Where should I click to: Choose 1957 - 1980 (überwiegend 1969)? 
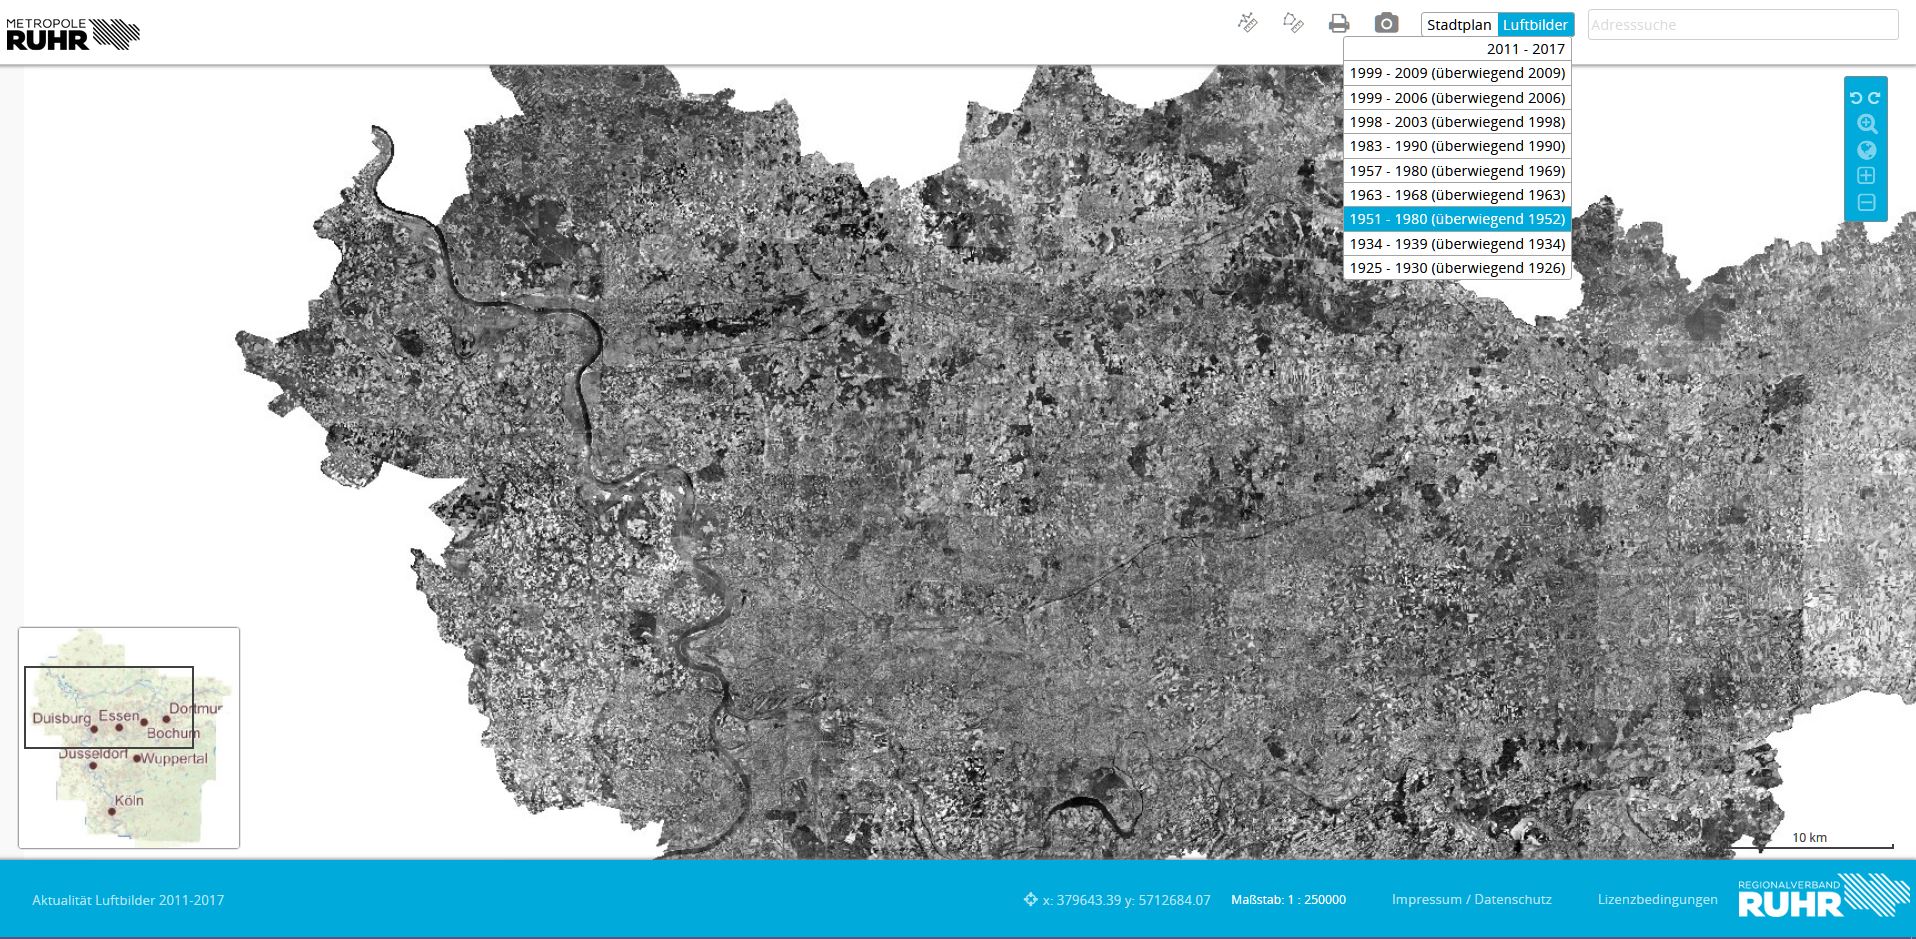(1457, 171)
